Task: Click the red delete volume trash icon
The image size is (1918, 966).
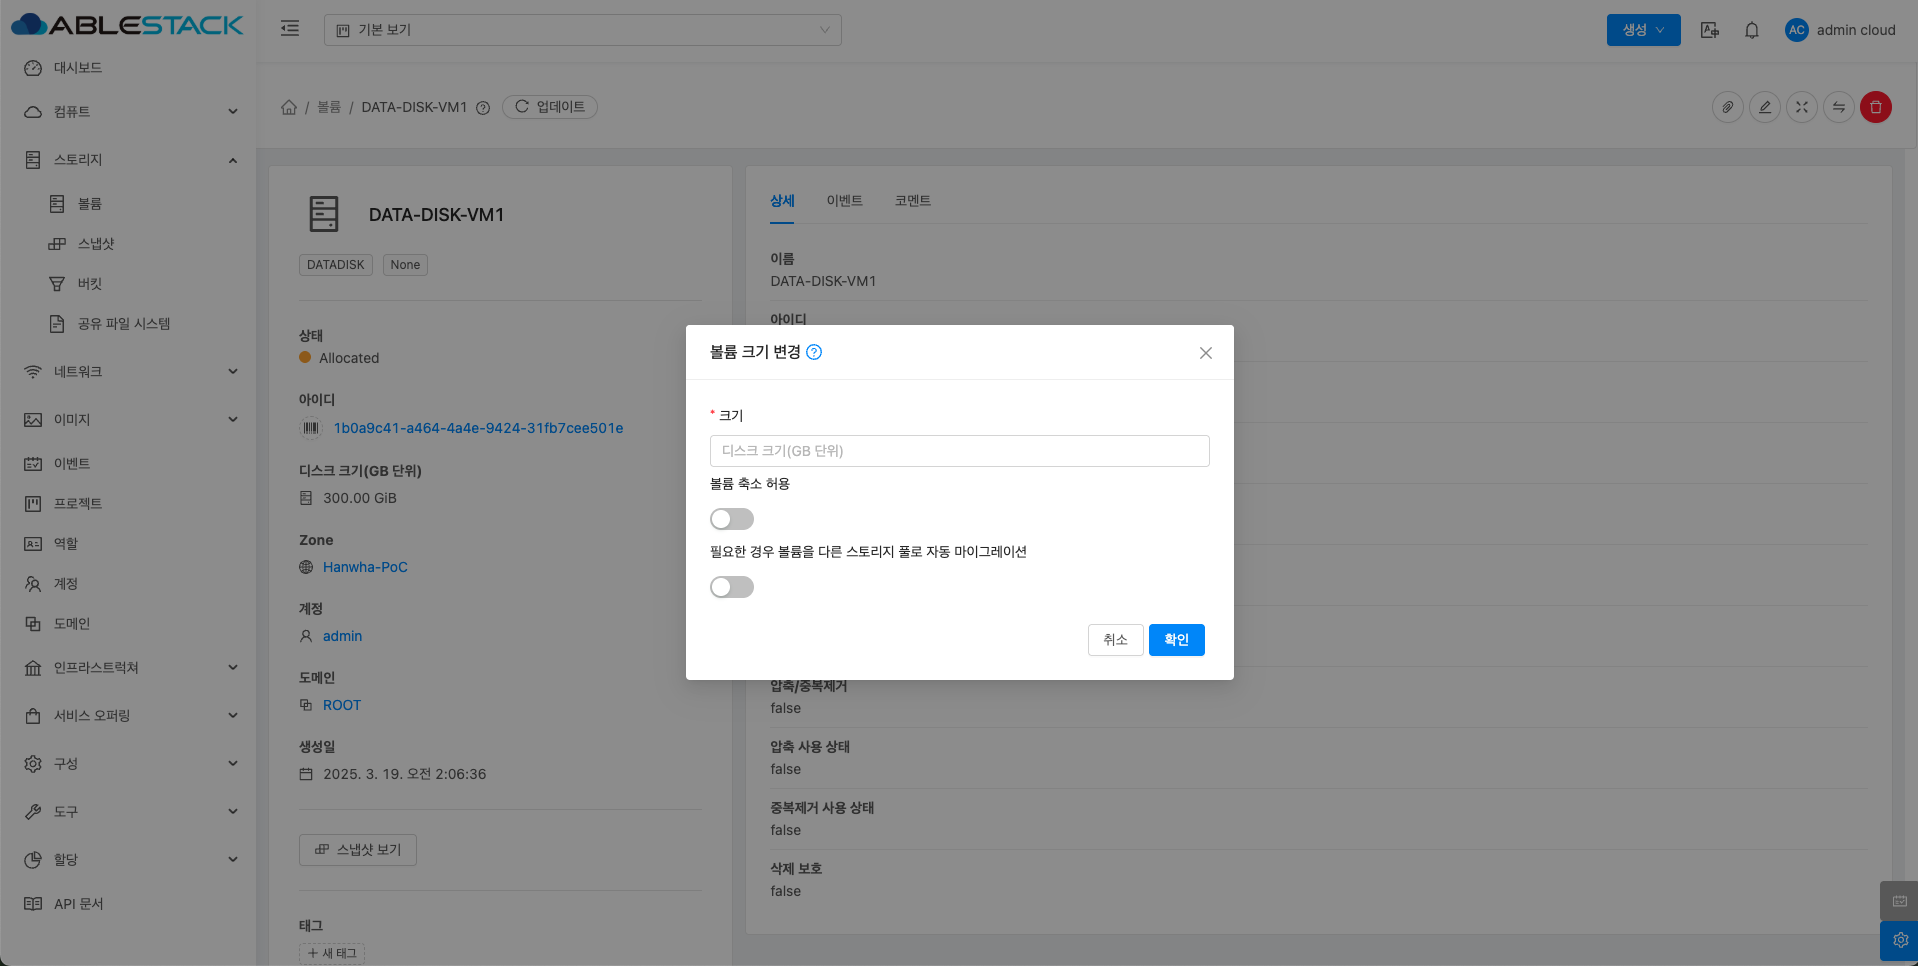Action: [1875, 107]
